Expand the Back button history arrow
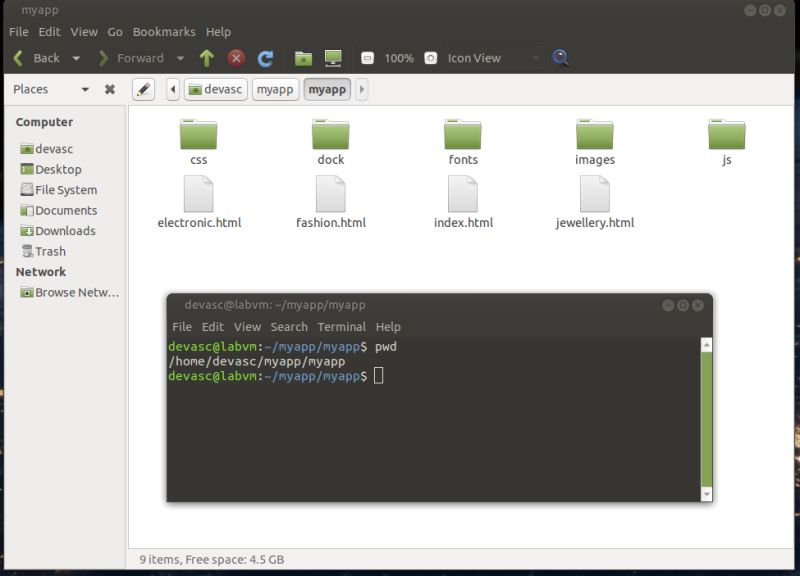800x576 pixels. [75, 58]
